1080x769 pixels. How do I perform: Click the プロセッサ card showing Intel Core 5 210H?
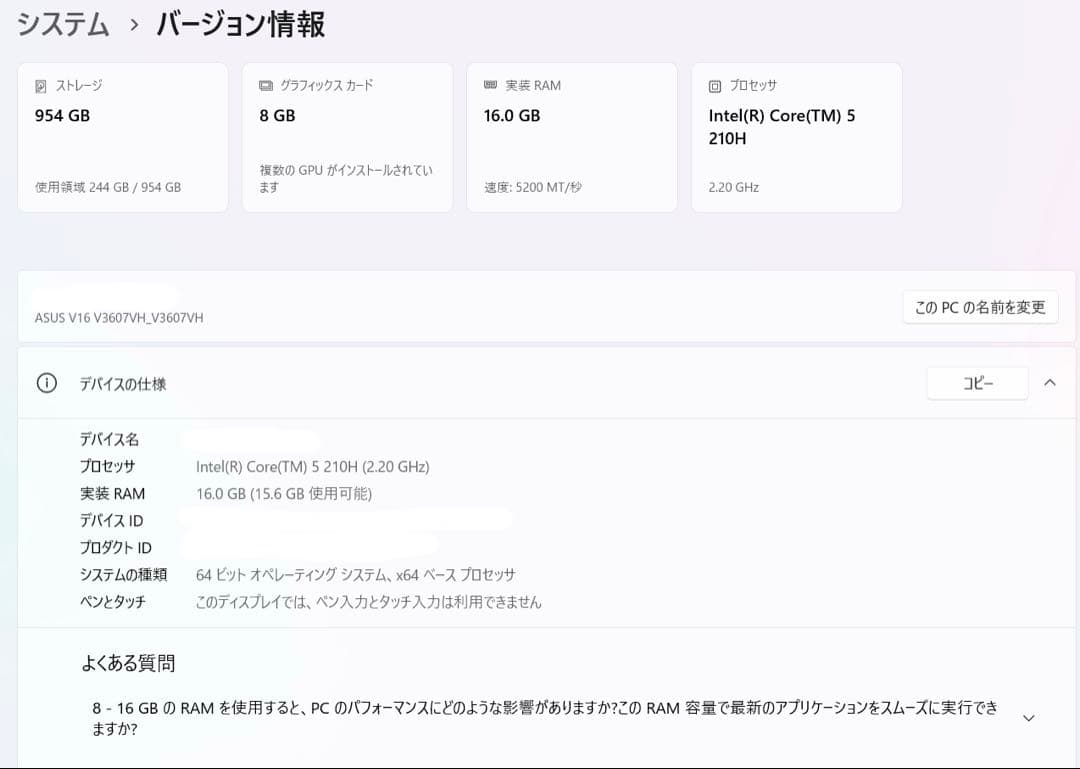click(796, 137)
